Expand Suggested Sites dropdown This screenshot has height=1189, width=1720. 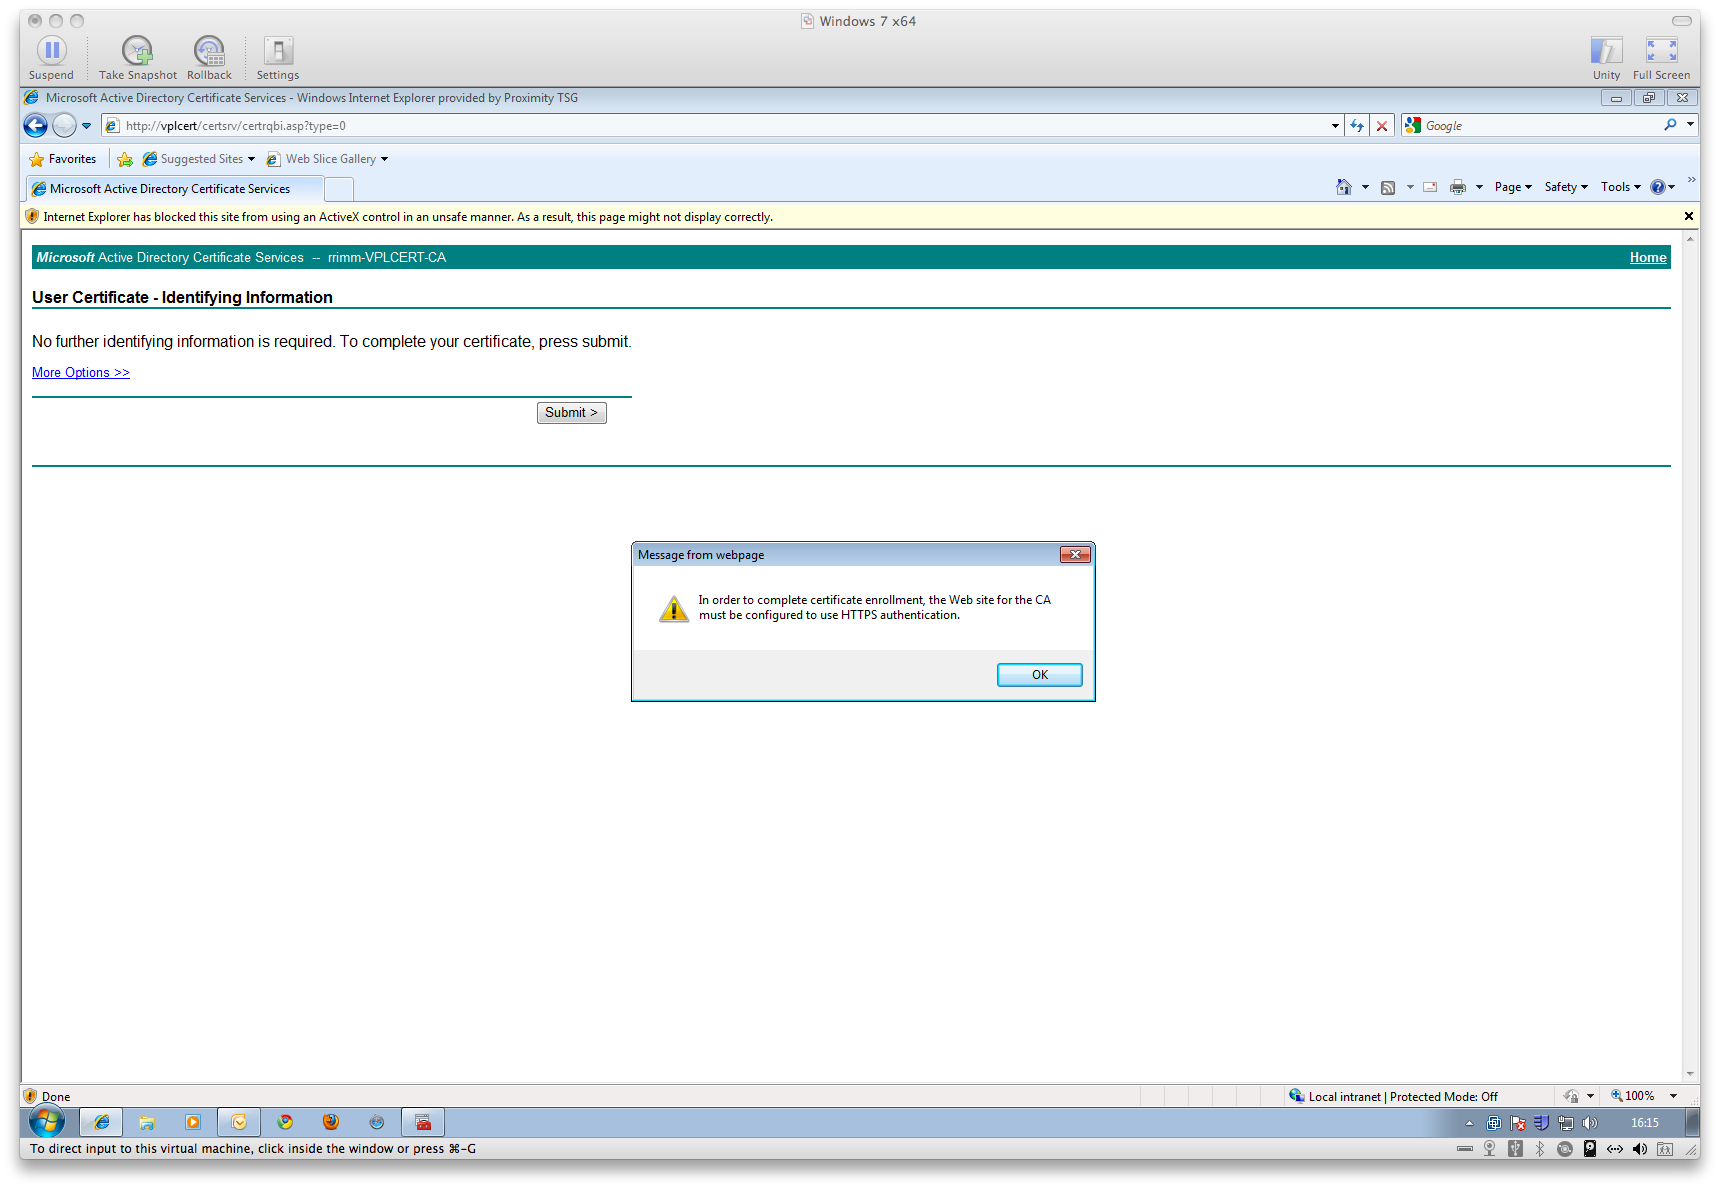coord(251,159)
